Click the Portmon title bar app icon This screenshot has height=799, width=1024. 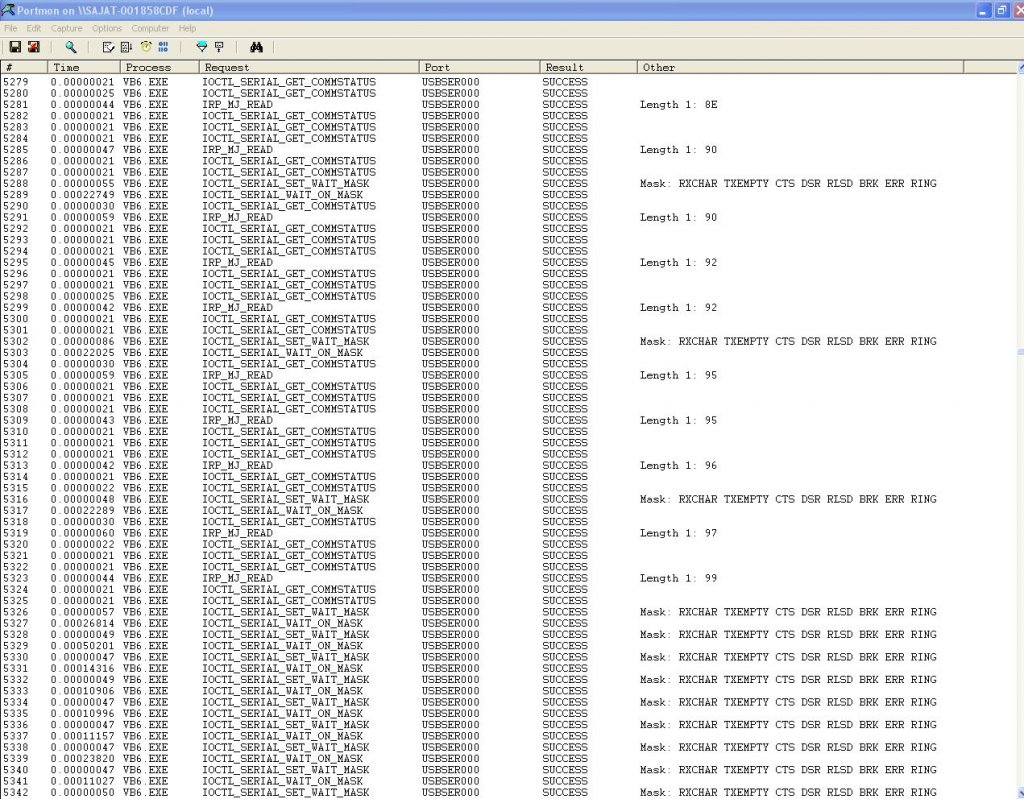tap(8, 10)
